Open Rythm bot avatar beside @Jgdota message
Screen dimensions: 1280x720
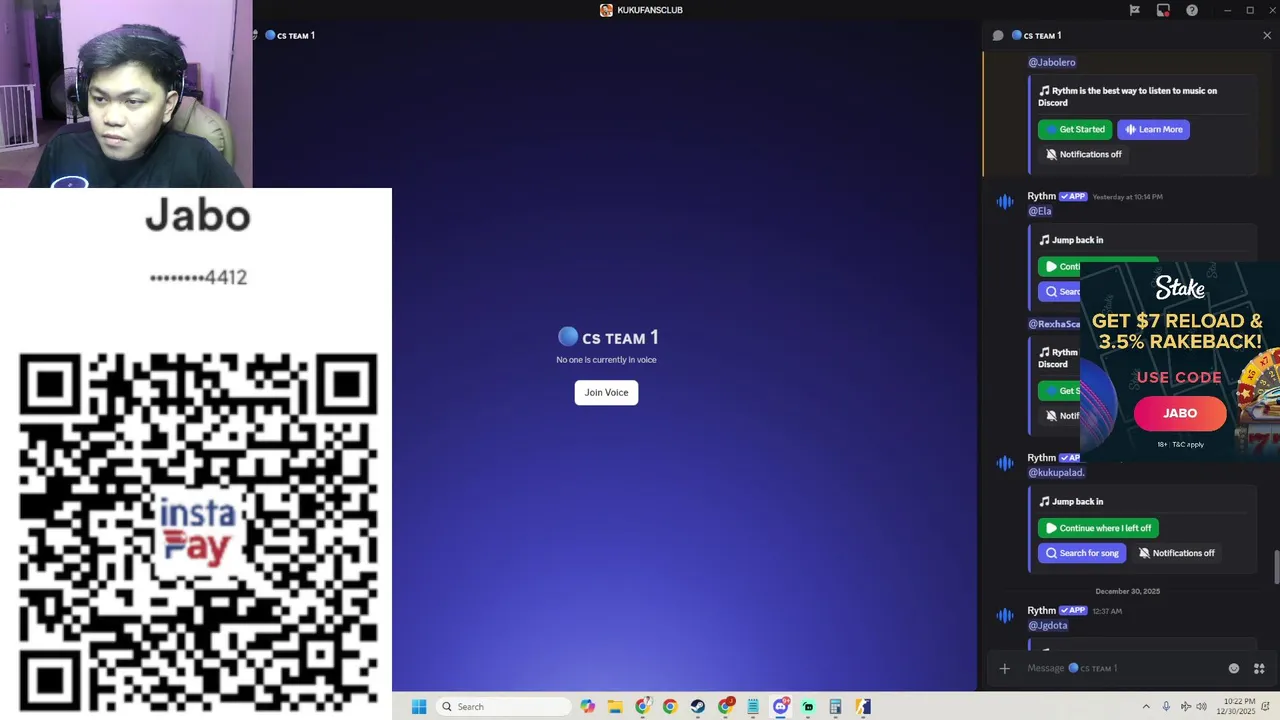1005,616
